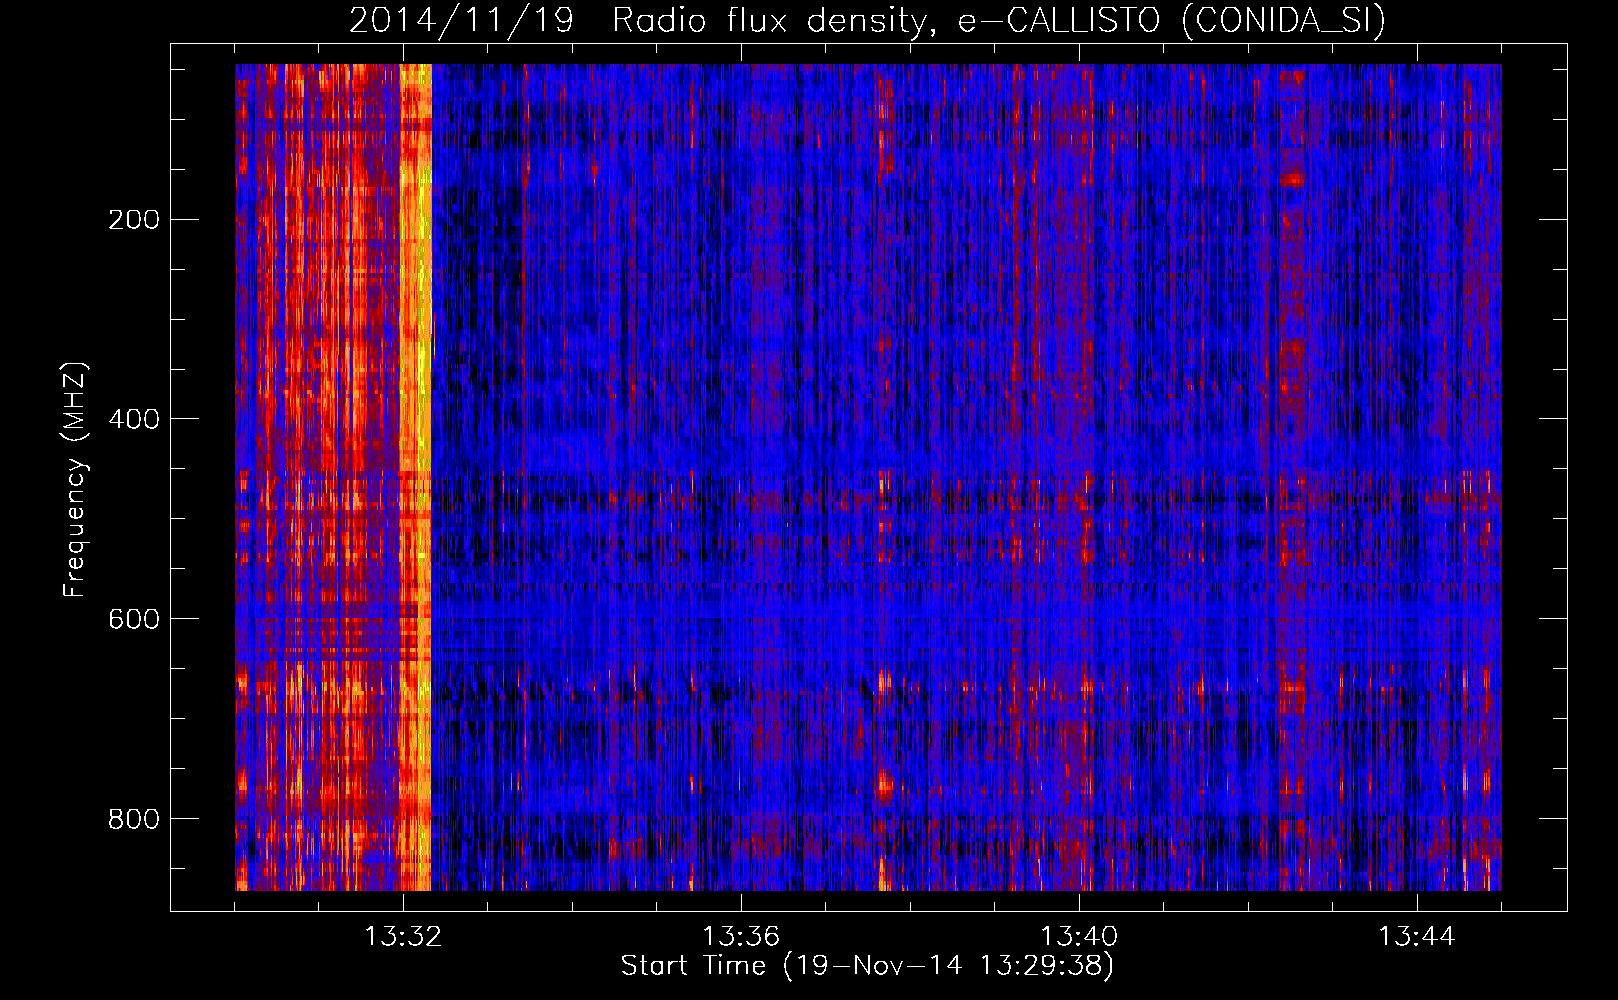
Task: Click the 'Frequency (MHZ)' axis label
Action: click(x=75, y=479)
